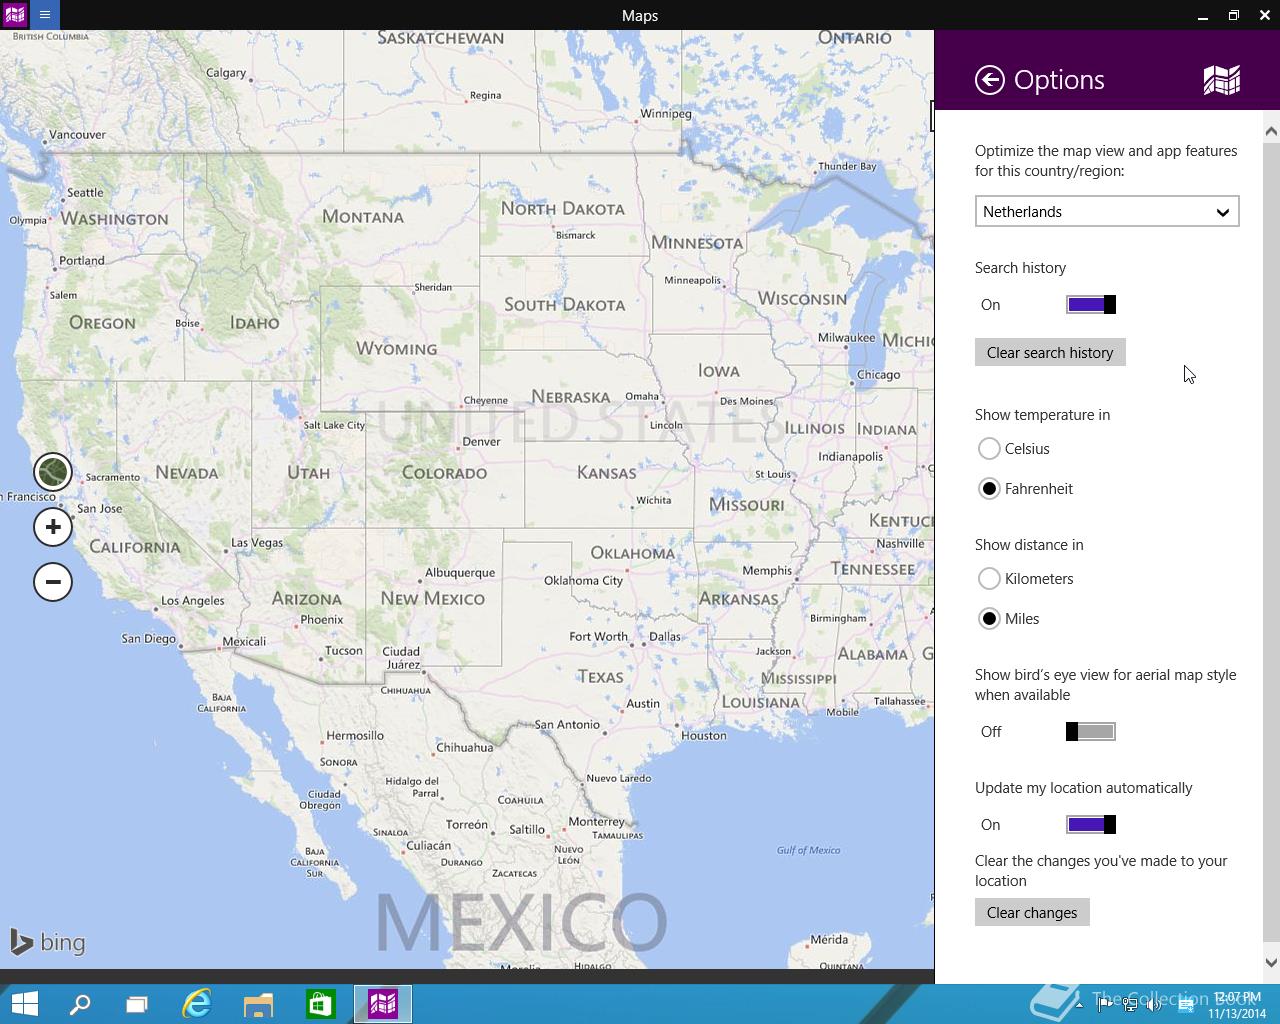Click the Bing logo on the map
1280x1024 pixels.
47,942
